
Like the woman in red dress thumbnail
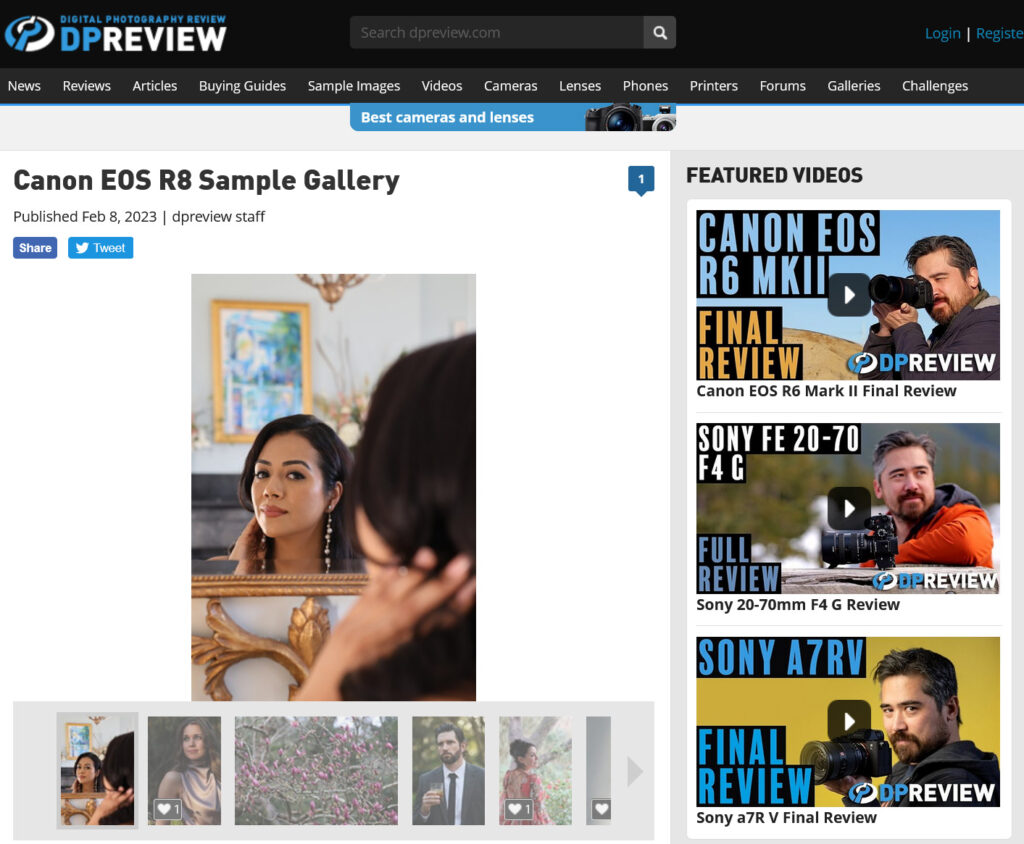518,809
